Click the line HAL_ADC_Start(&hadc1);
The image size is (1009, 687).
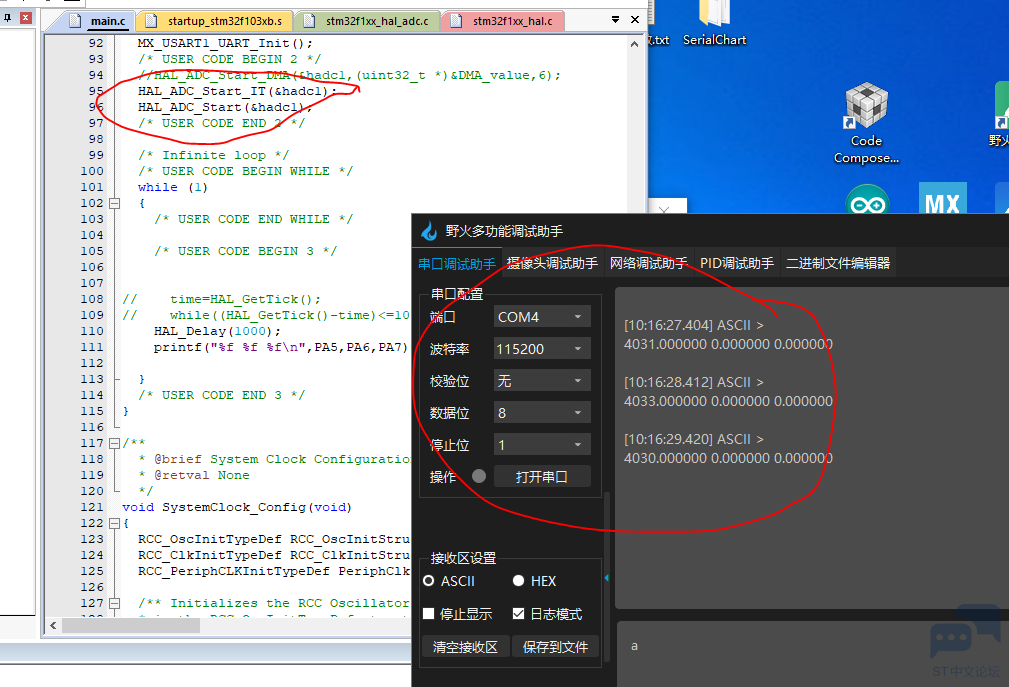[225, 107]
